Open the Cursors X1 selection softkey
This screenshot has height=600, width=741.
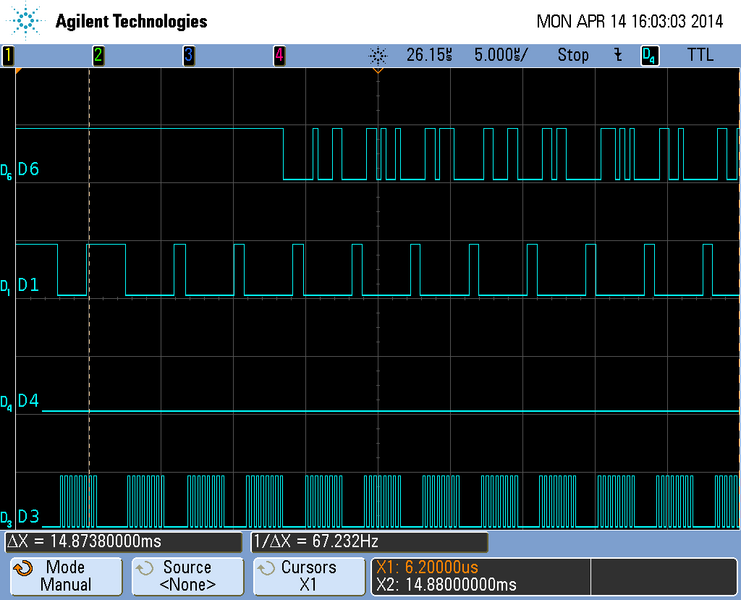coord(308,576)
